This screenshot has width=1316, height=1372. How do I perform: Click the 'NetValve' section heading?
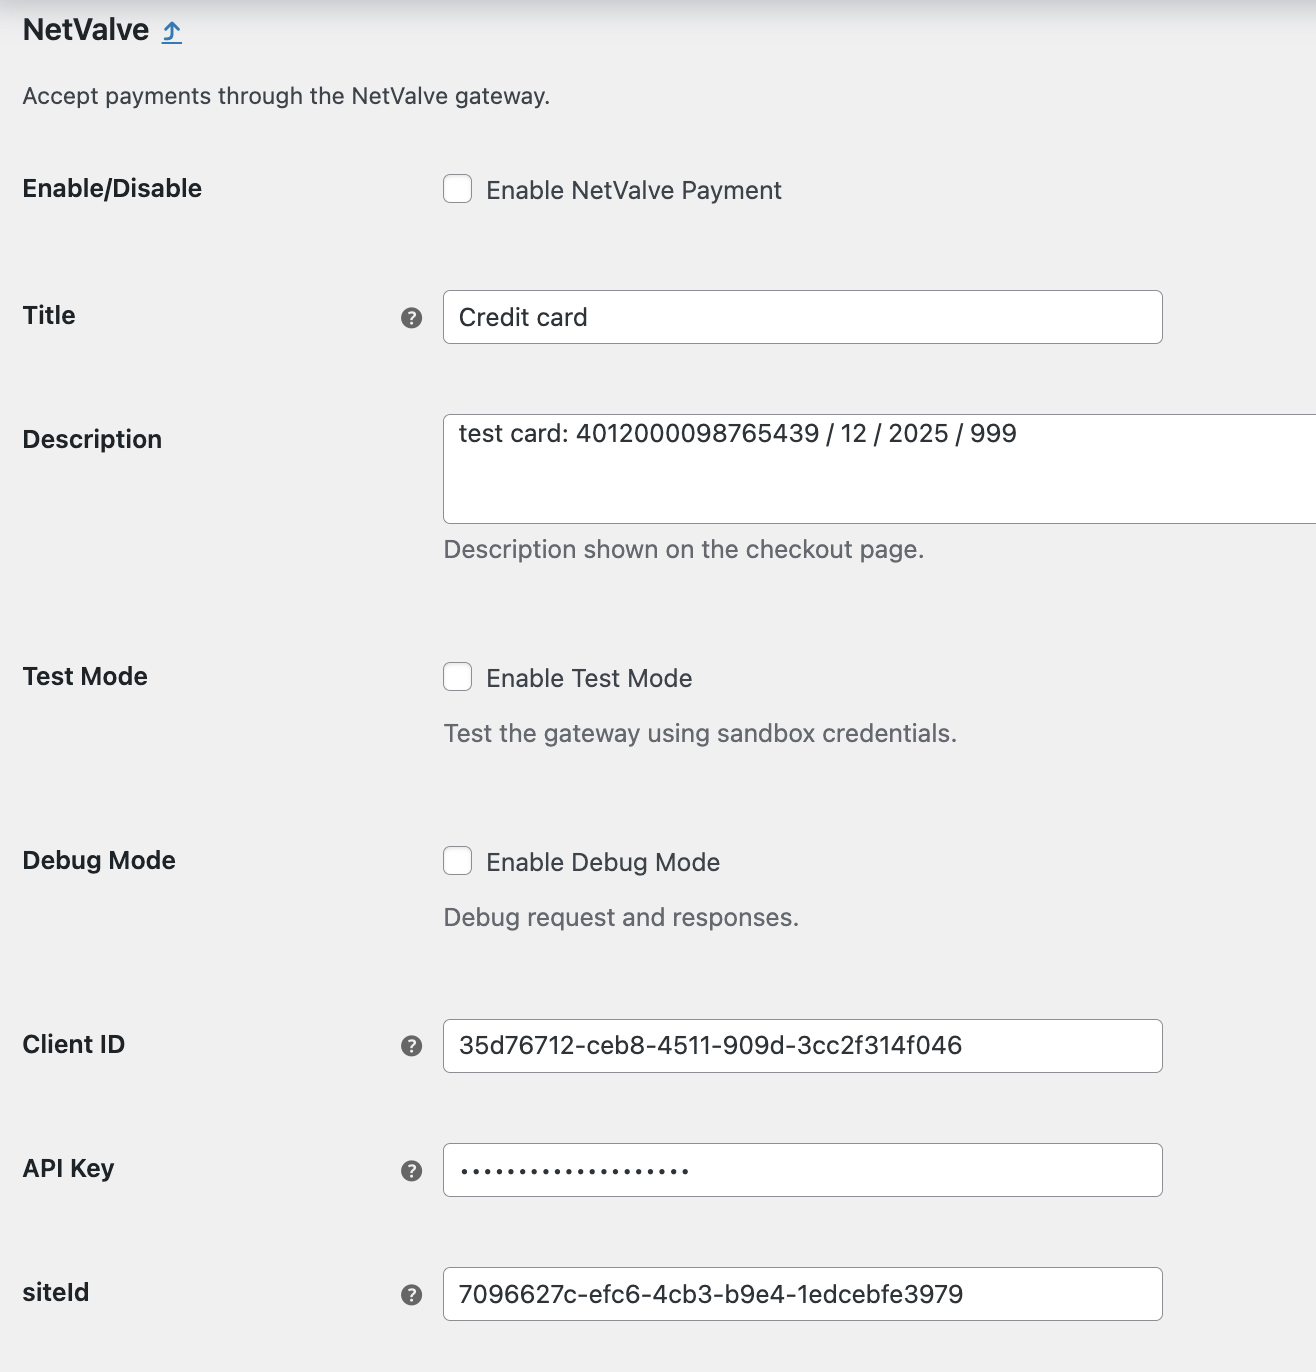pyautogui.click(x=86, y=30)
